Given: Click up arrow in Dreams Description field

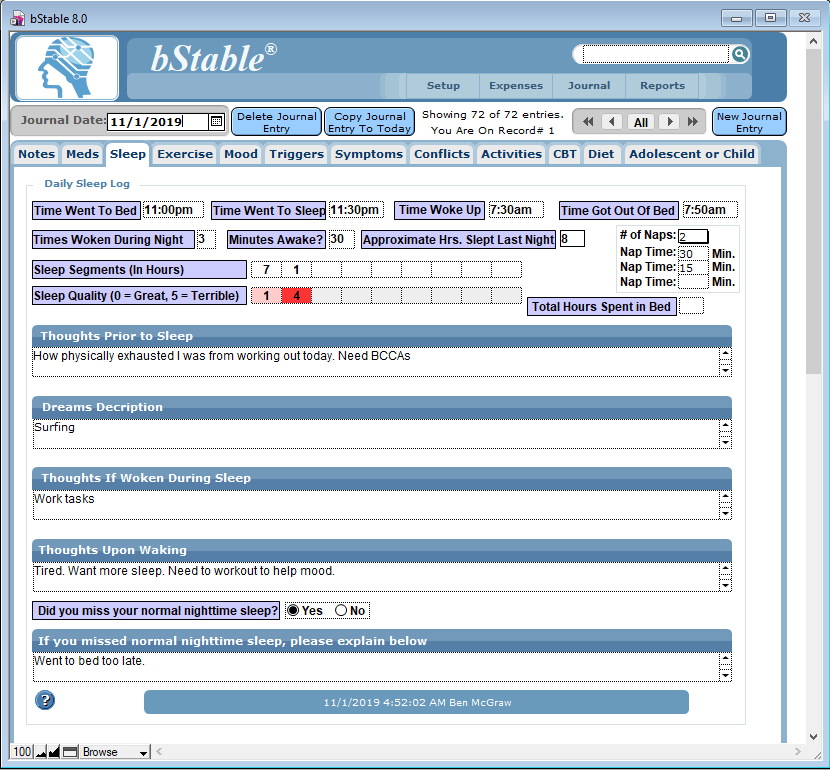Looking at the screenshot, I should 726,425.
